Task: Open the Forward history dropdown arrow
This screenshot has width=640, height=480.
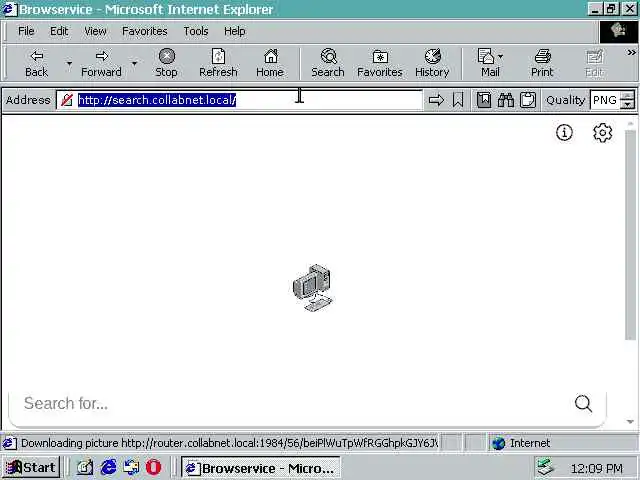Action: click(x=134, y=63)
